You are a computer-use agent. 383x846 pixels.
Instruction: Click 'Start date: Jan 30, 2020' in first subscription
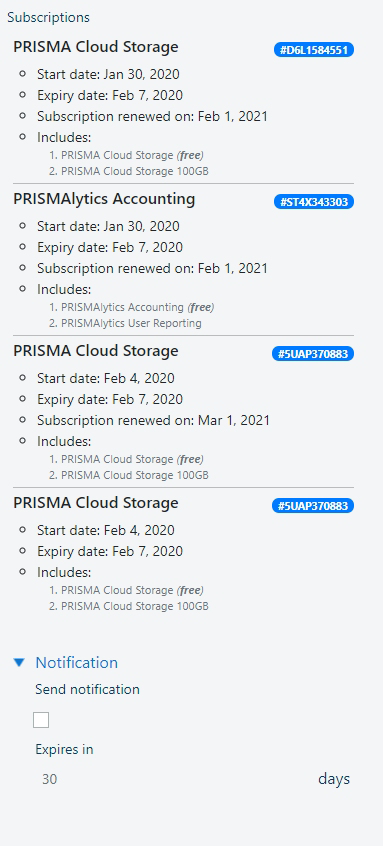point(108,74)
